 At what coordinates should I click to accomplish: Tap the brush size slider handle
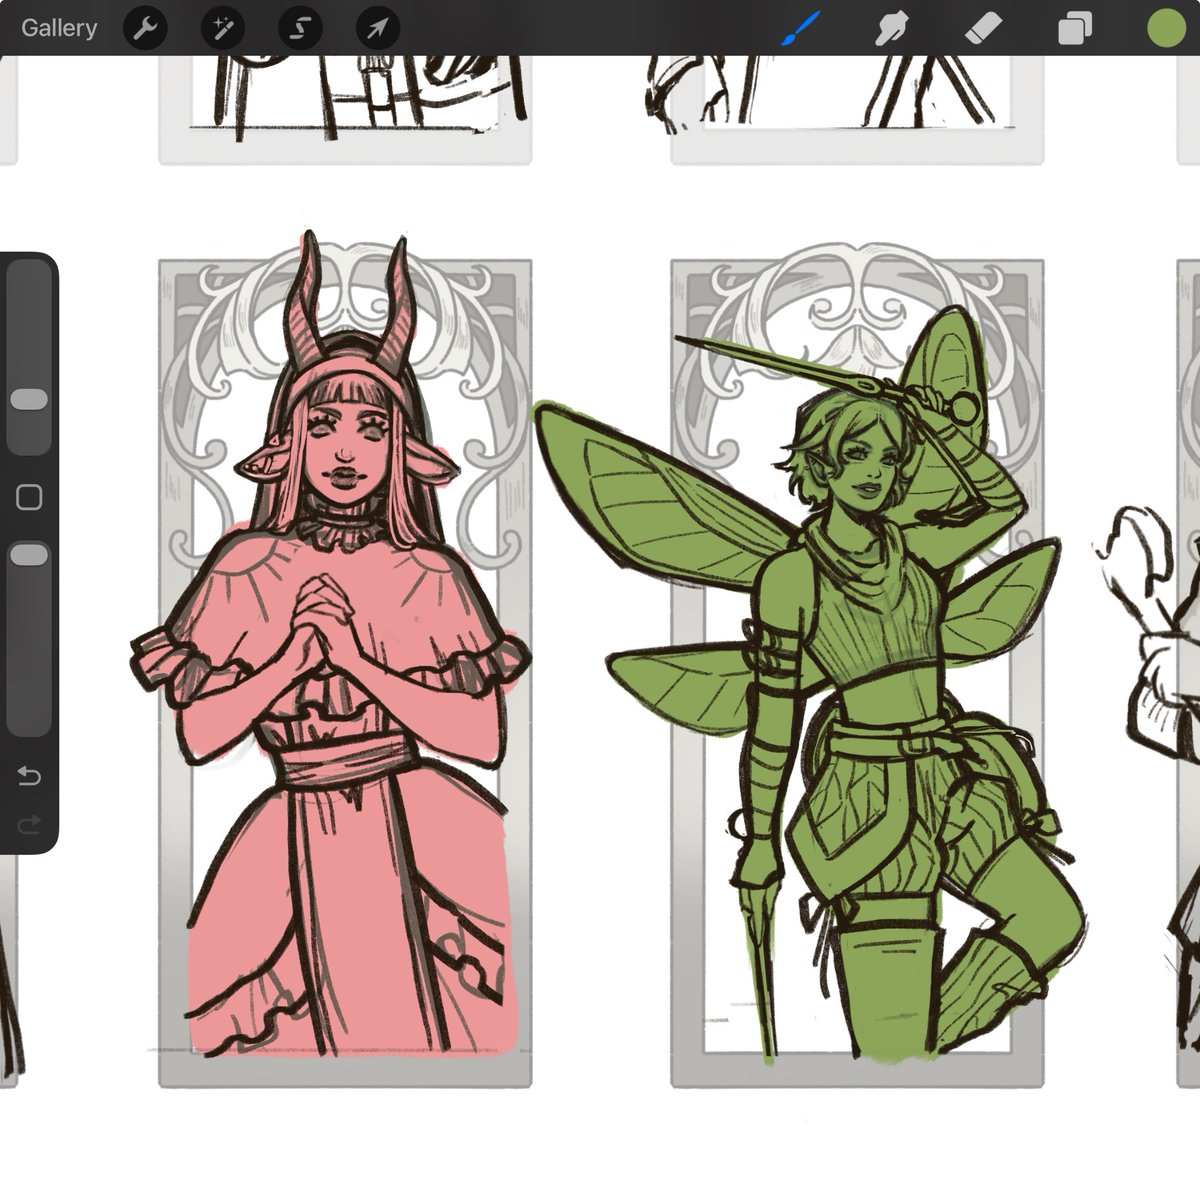coord(27,398)
